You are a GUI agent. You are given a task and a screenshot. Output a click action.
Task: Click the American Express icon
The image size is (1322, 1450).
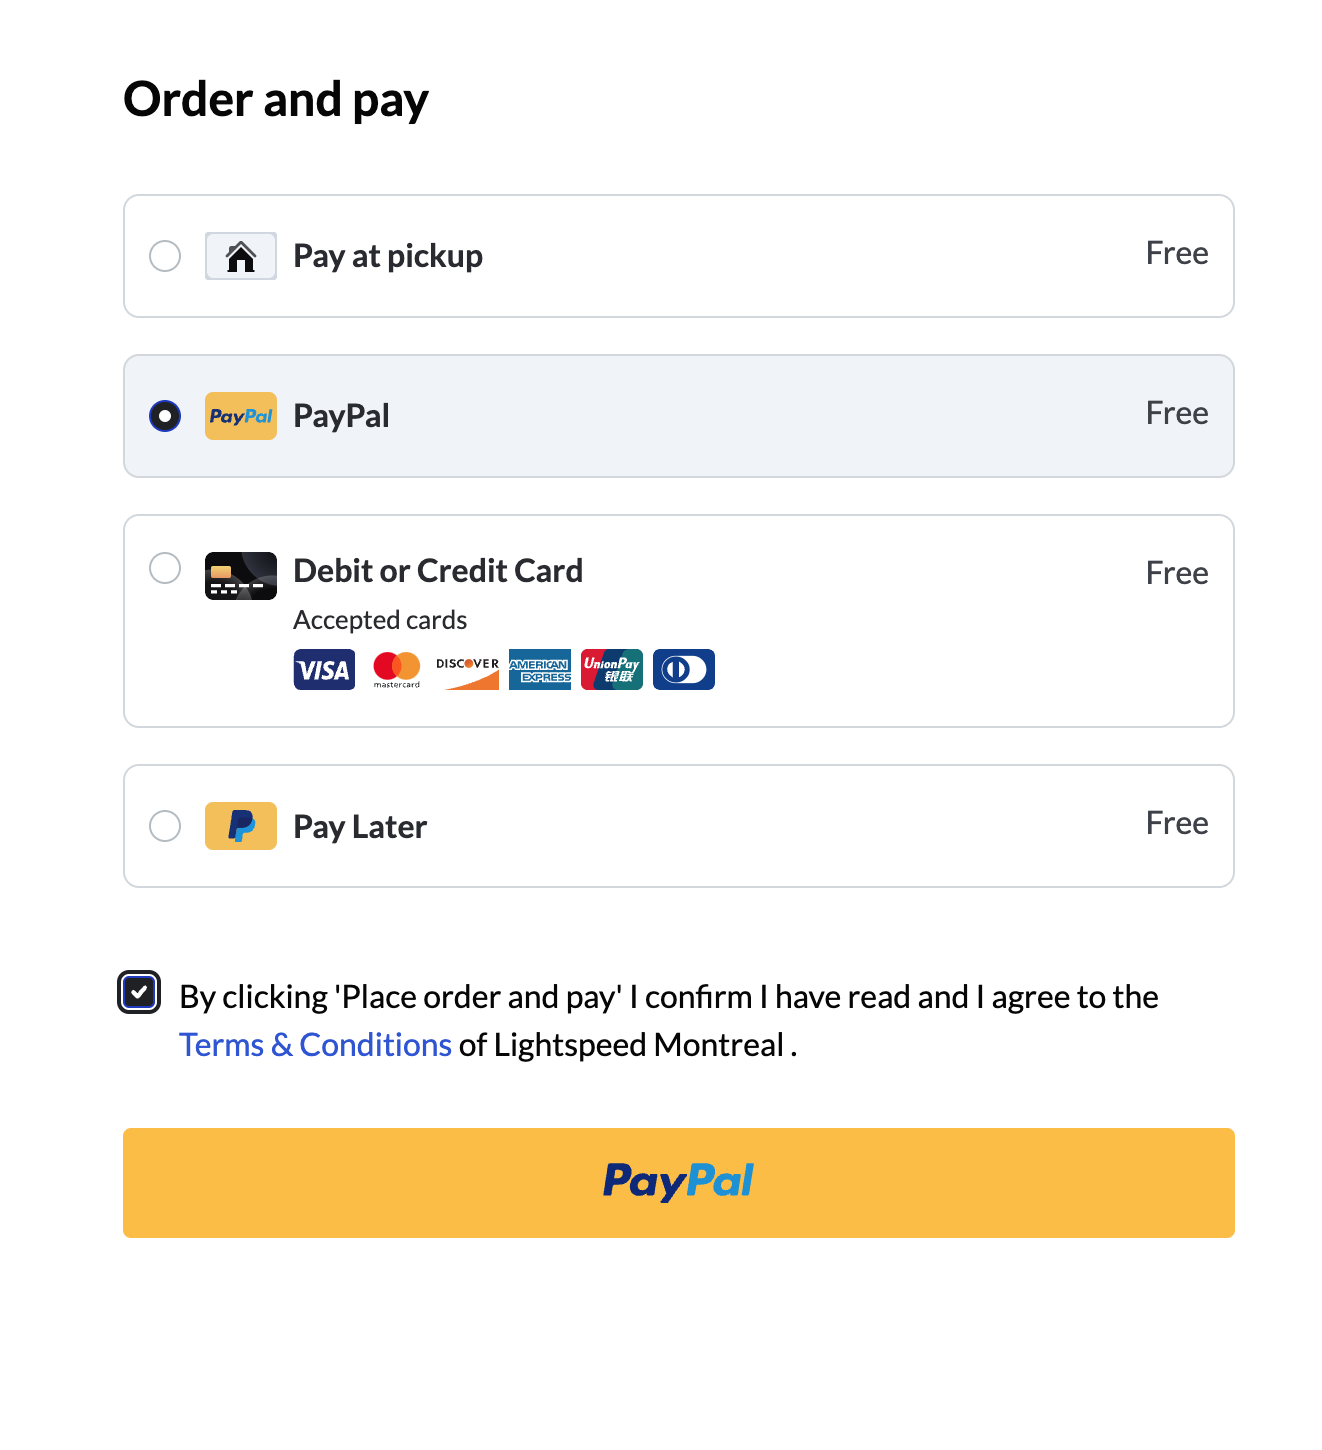(x=539, y=669)
